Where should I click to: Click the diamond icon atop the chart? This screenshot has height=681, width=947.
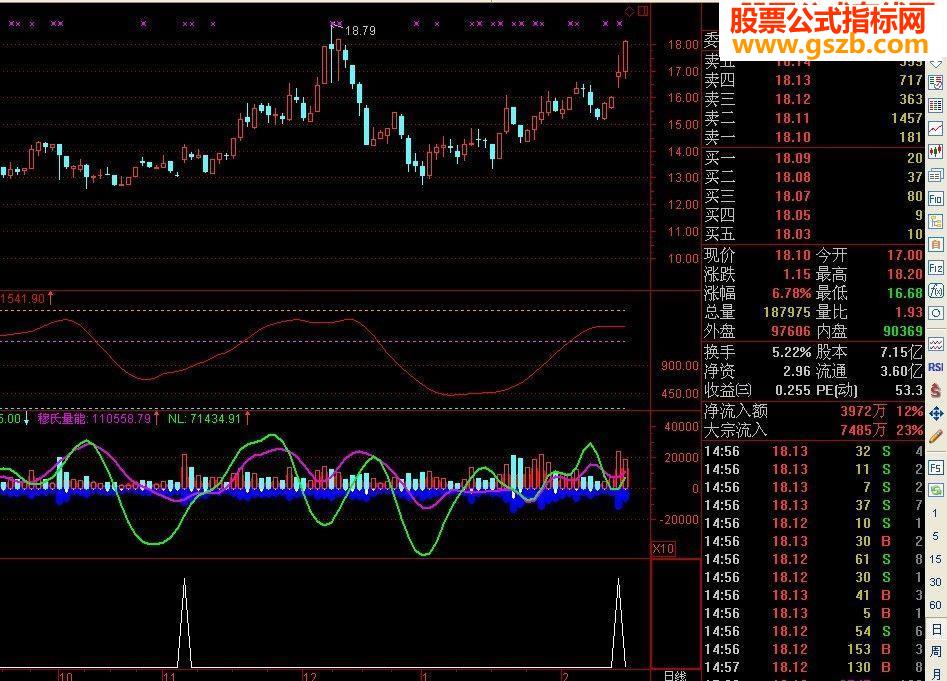[x=629, y=11]
